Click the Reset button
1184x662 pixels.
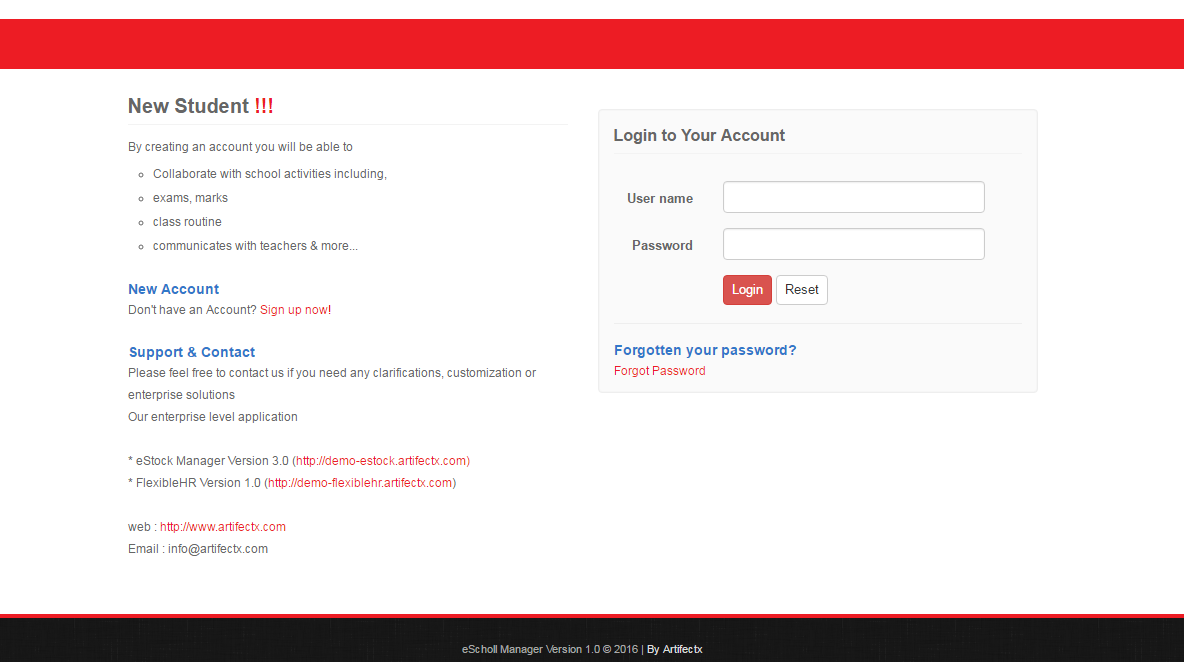tap(801, 290)
